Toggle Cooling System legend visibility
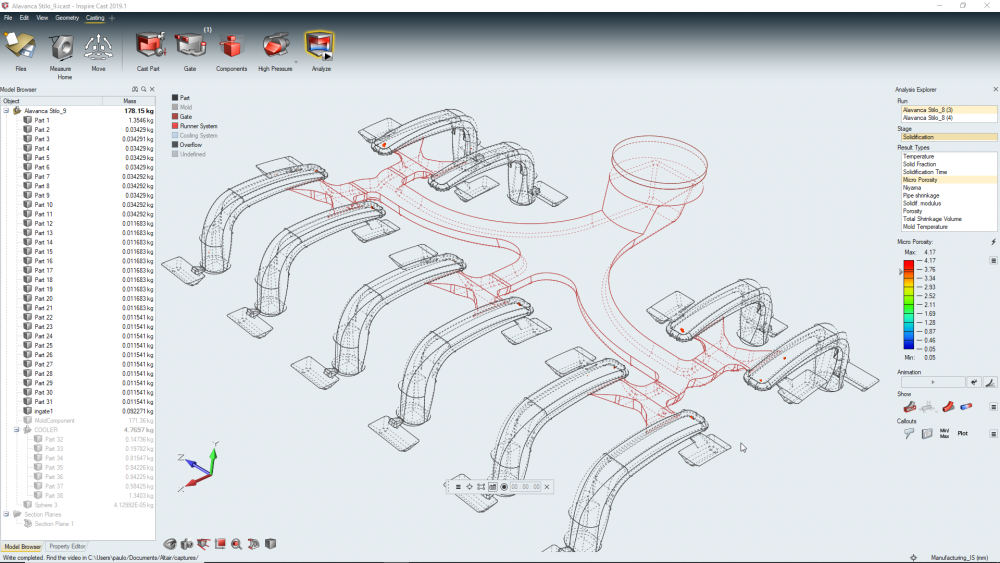The height and width of the screenshot is (563, 1000). [x=175, y=135]
